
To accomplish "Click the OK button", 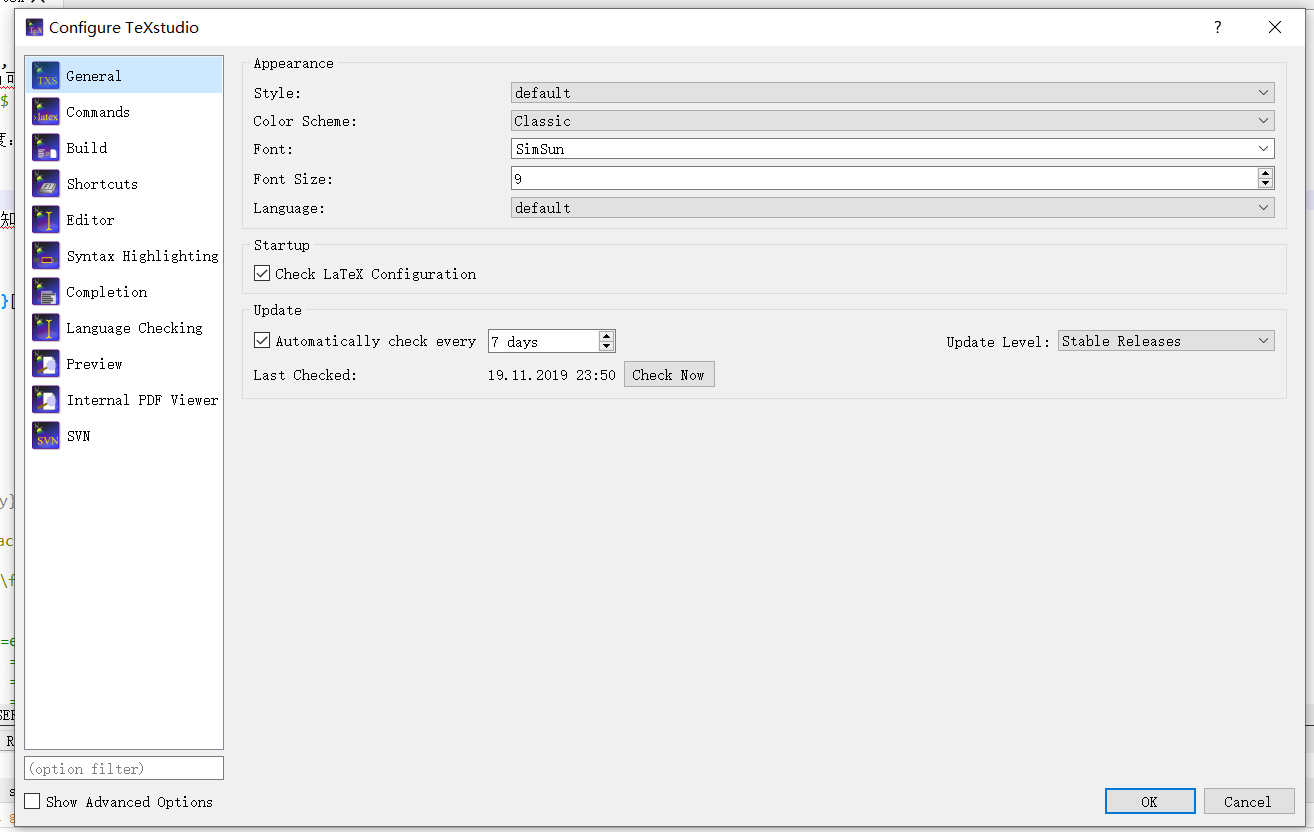I will (1150, 801).
